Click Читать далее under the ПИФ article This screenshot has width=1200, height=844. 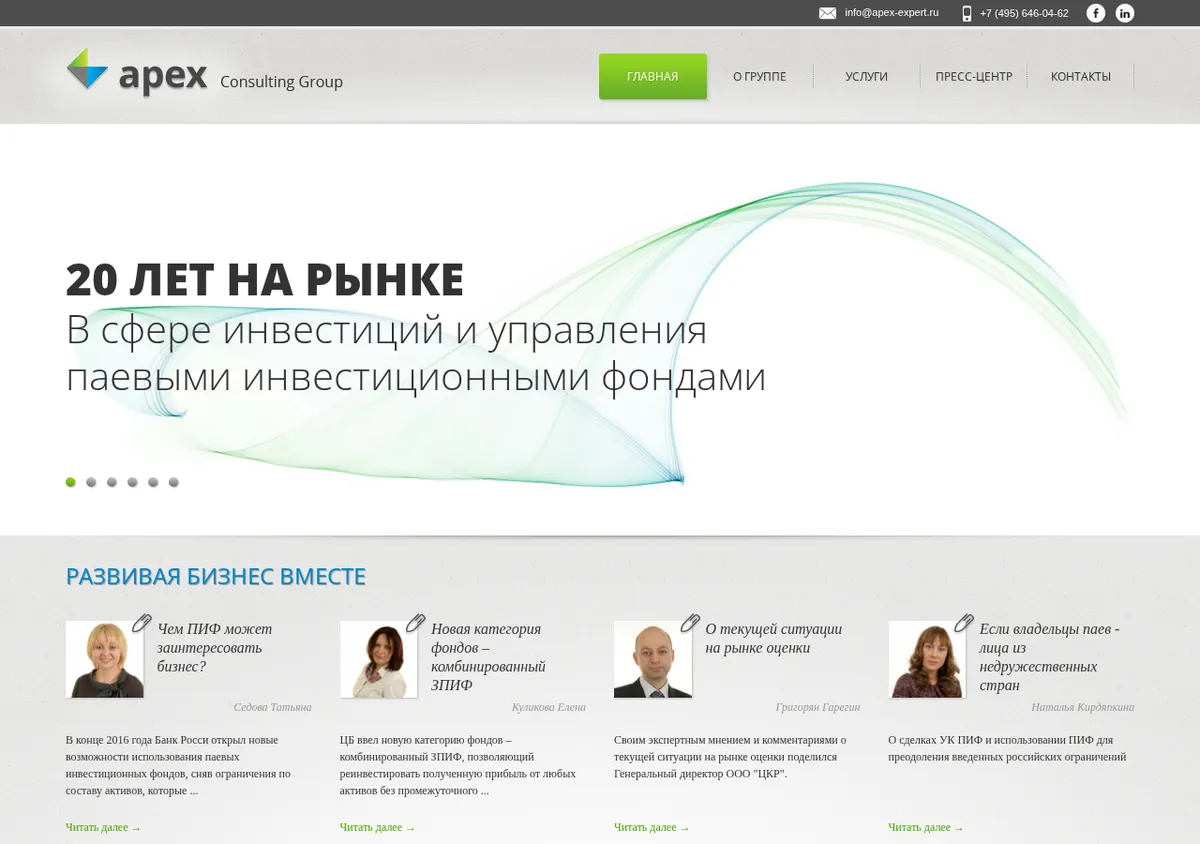103,827
